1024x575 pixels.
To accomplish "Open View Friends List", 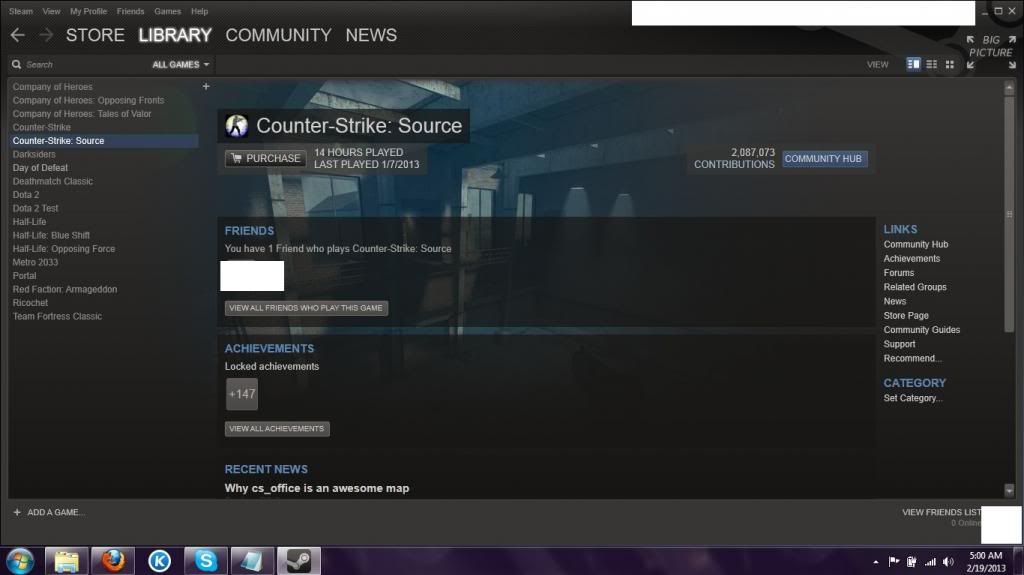I will coord(941,512).
